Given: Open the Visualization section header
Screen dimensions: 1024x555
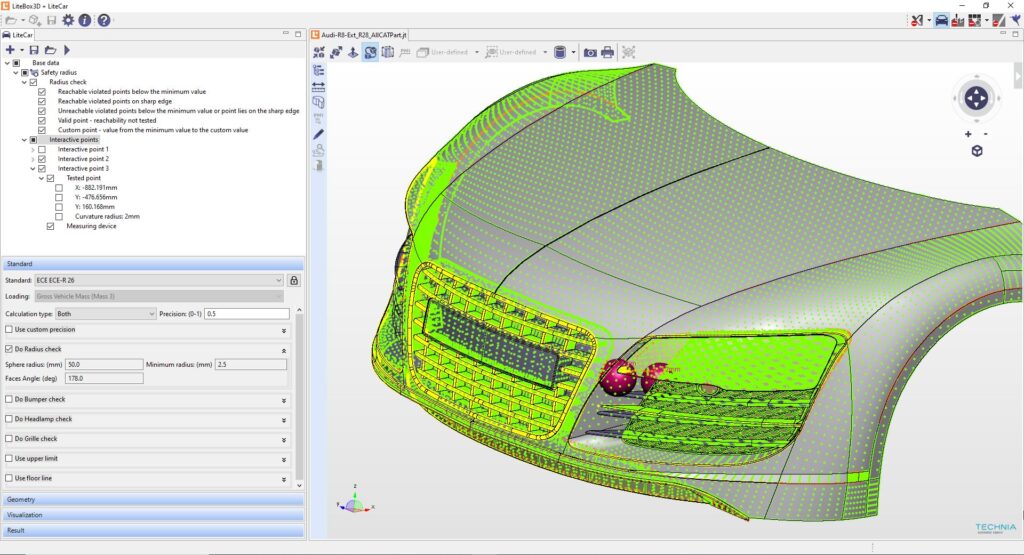Looking at the screenshot, I should click(153, 515).
